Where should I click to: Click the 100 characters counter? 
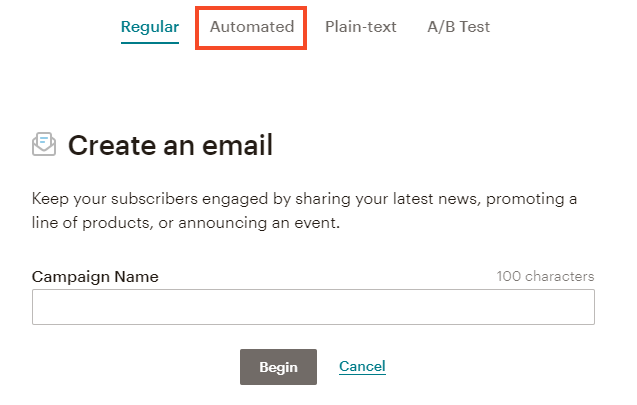(545, 276)
